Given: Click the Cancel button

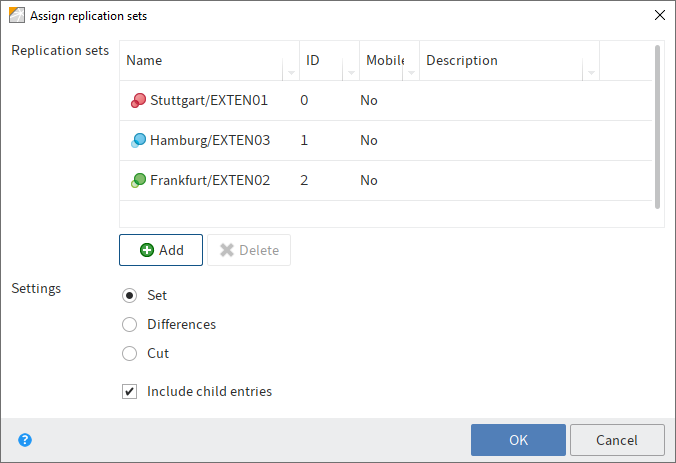Looking at the screenshot, I should pos(617,440).
